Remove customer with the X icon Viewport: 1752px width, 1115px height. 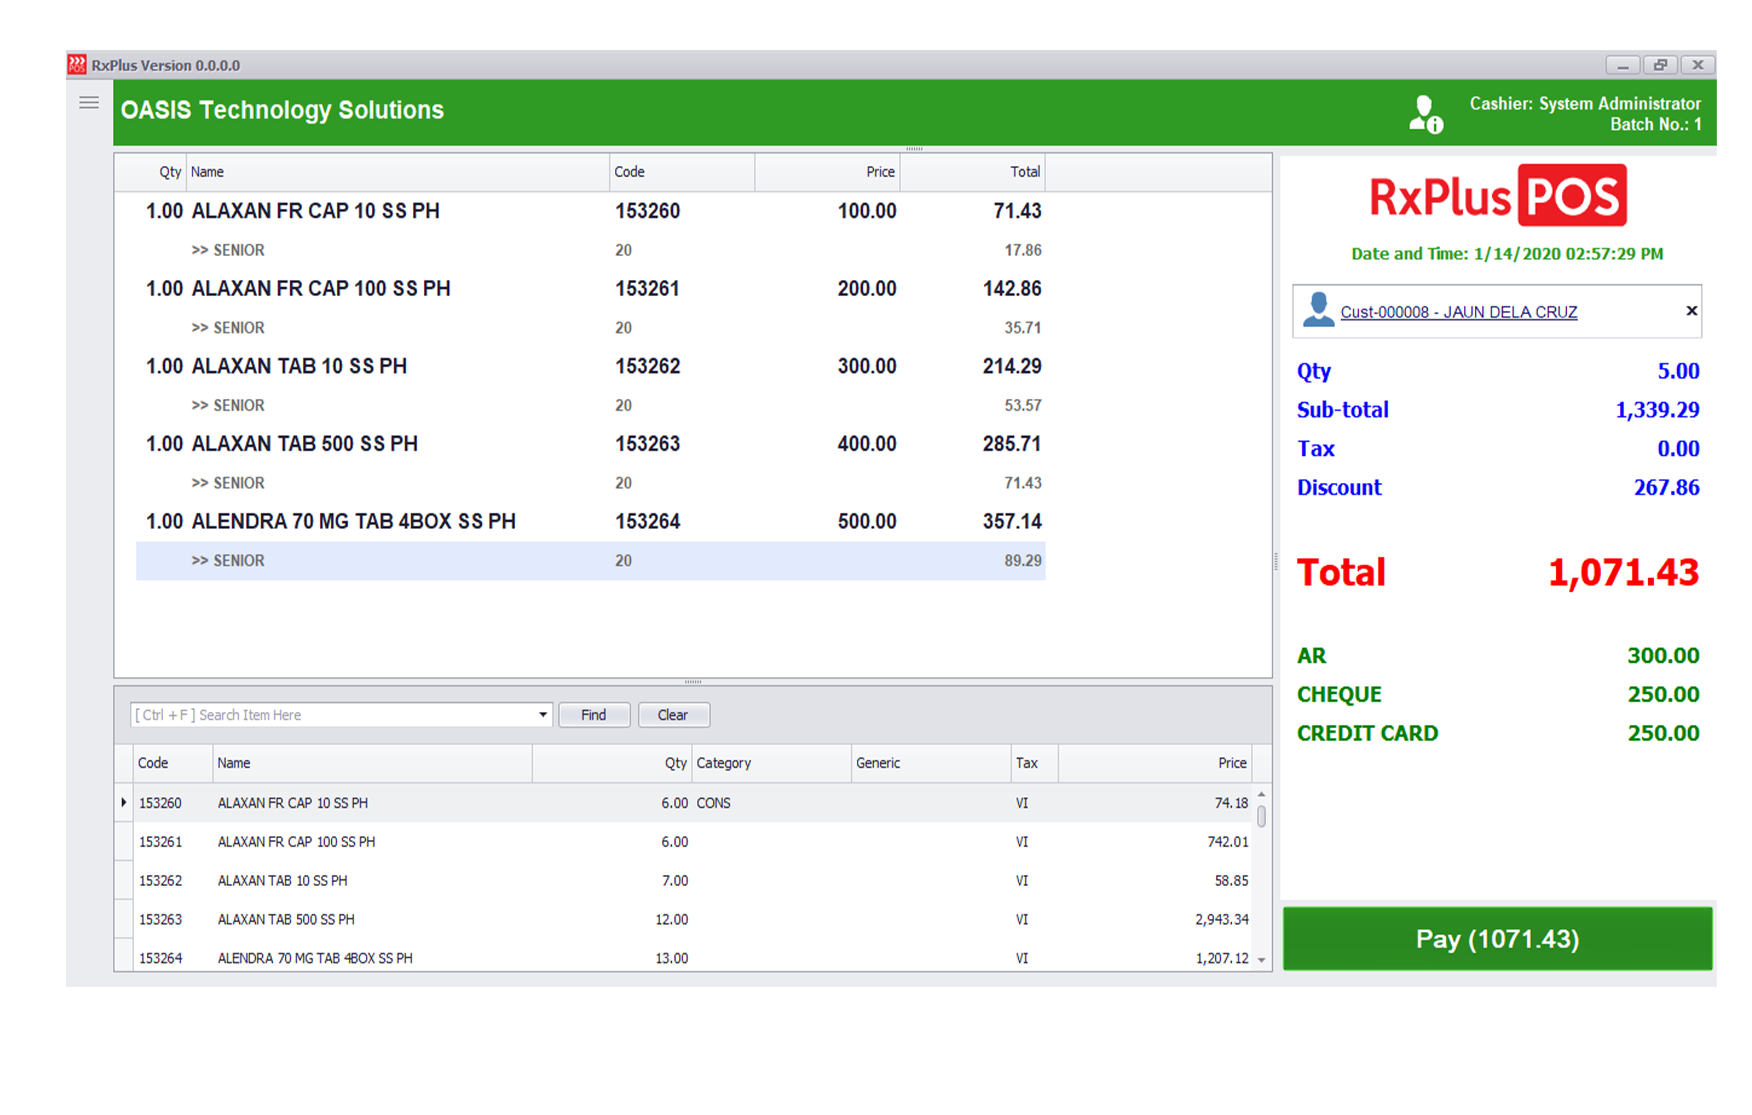coord(1691,311)
